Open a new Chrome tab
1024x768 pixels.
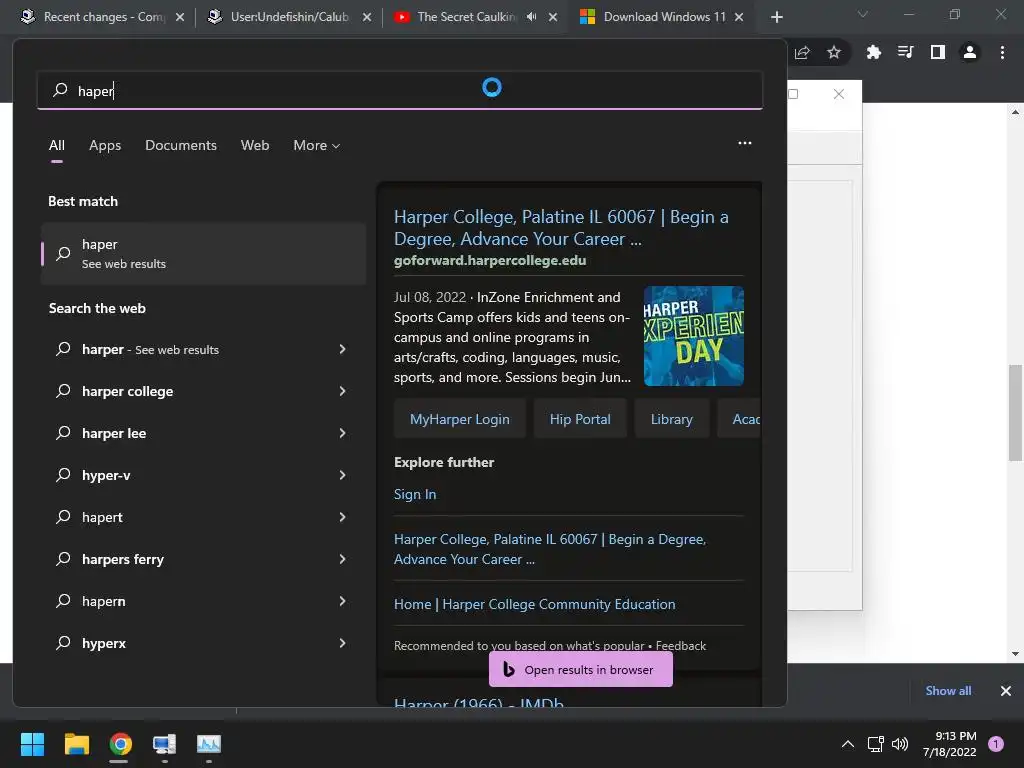pos(776,17)
